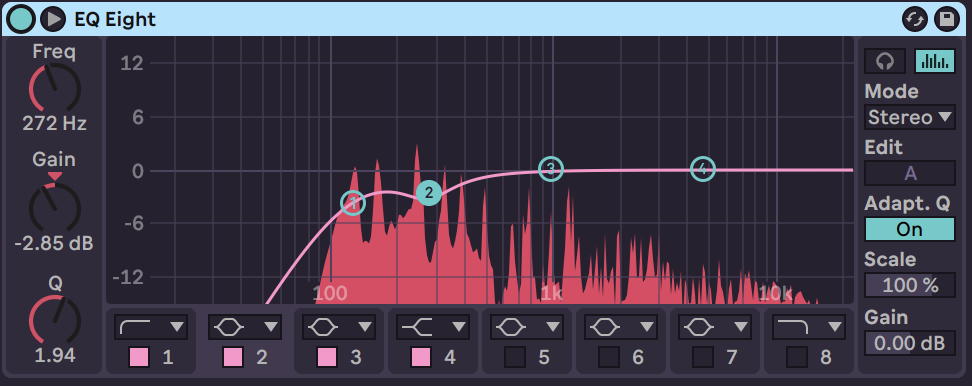The height and width of the screenshot is (386, 972).
Task: Click the output Gain 0.00 dB field
Action: (x=909, y=342)
